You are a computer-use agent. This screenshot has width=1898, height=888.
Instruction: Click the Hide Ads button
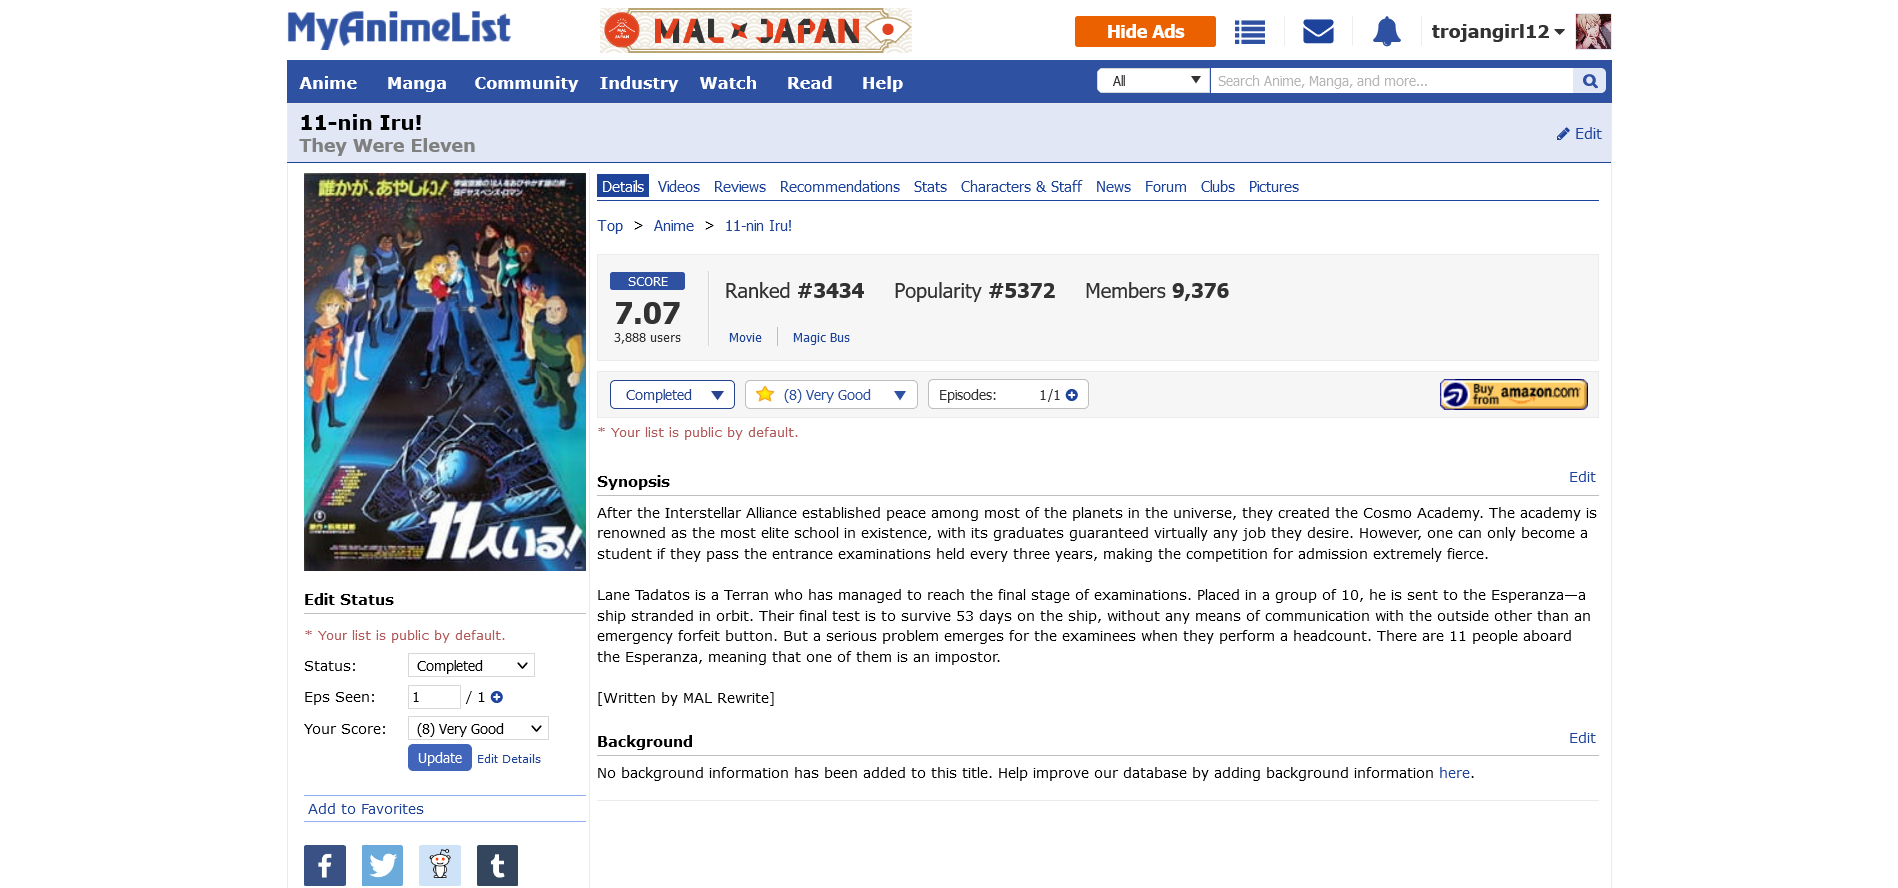pyautogui.click(x=1145, y=32)
